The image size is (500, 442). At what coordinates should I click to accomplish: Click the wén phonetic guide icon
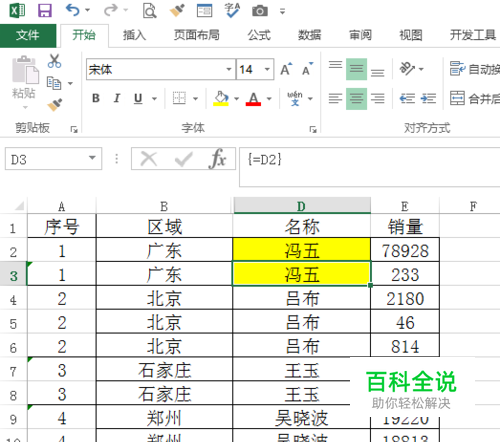coord(295,98)
